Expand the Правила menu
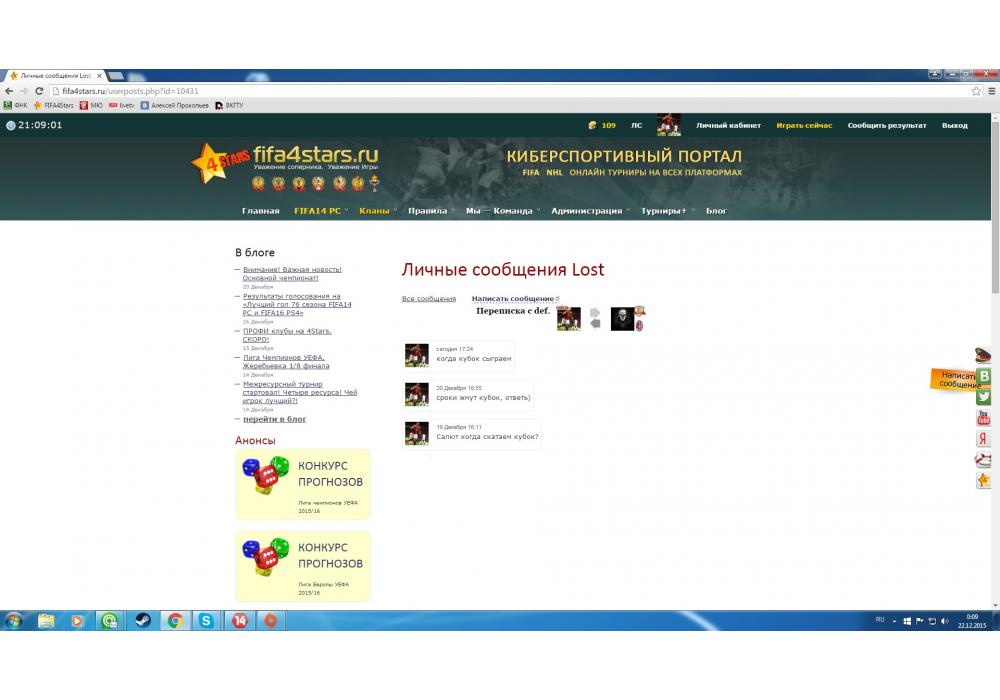This screenshot has width=1000, height=700. (x=427, y=211)
